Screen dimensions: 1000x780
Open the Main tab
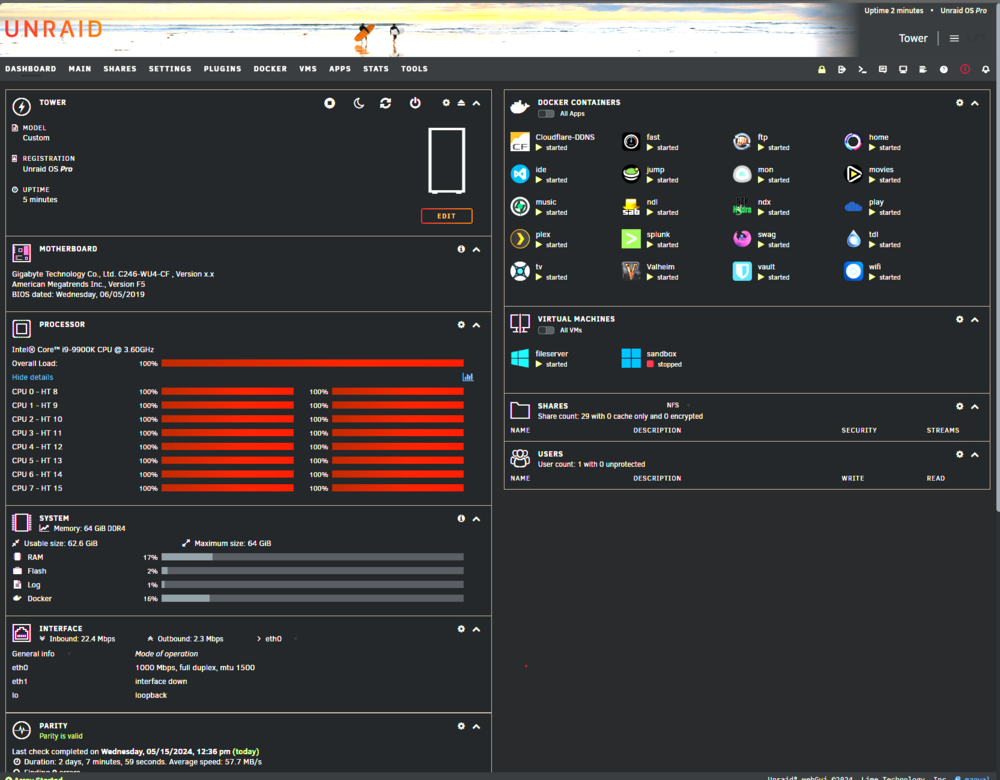pos(80,69)
